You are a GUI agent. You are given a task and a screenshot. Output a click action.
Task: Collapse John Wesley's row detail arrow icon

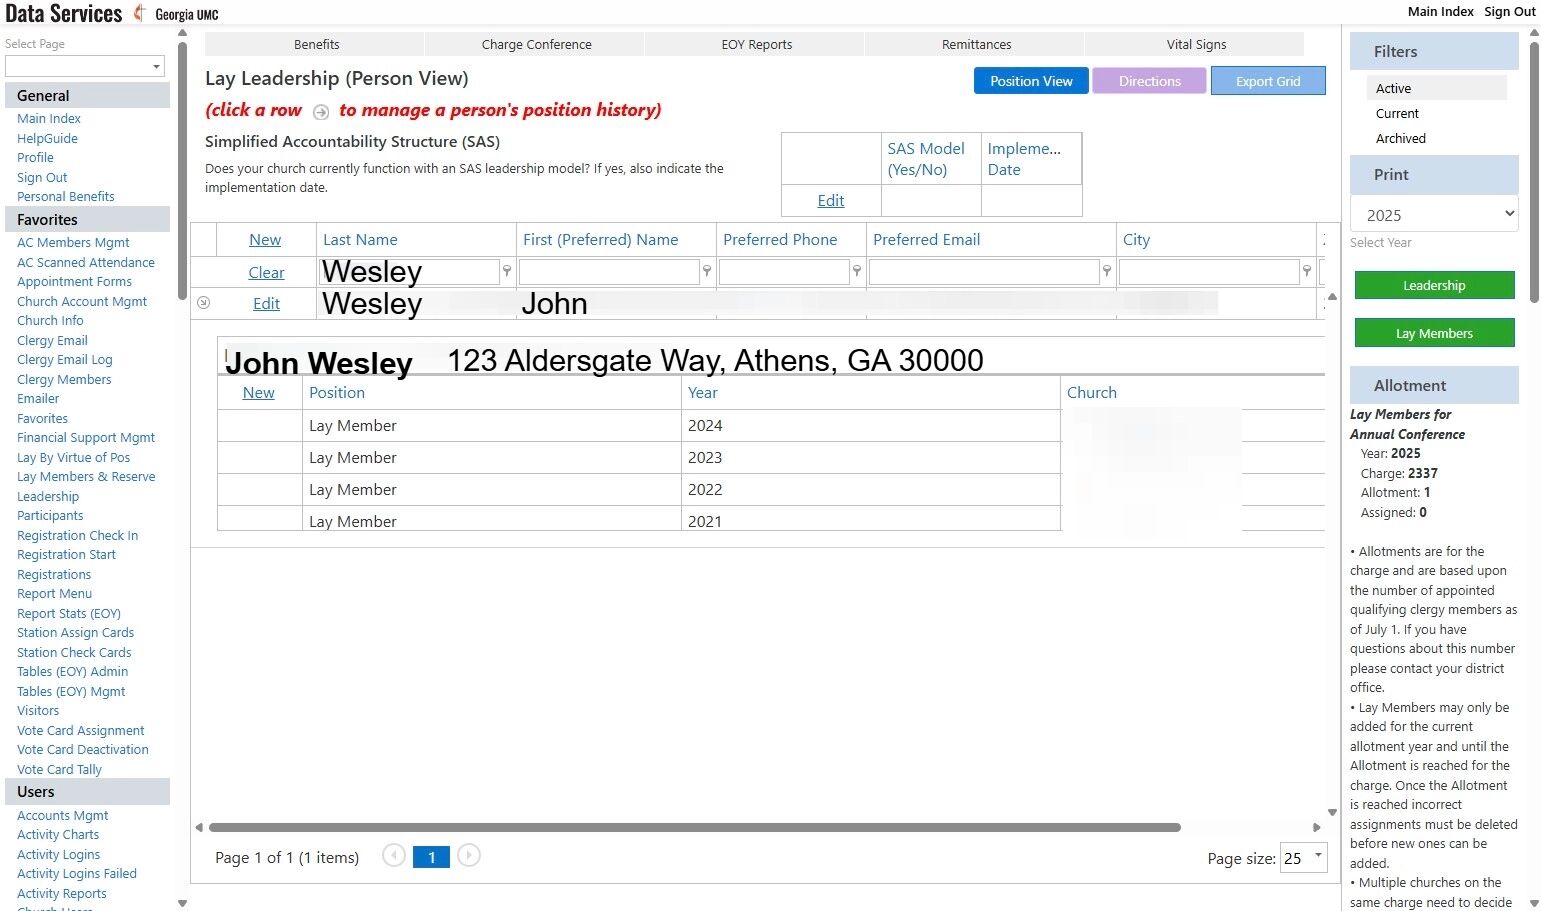204,303
